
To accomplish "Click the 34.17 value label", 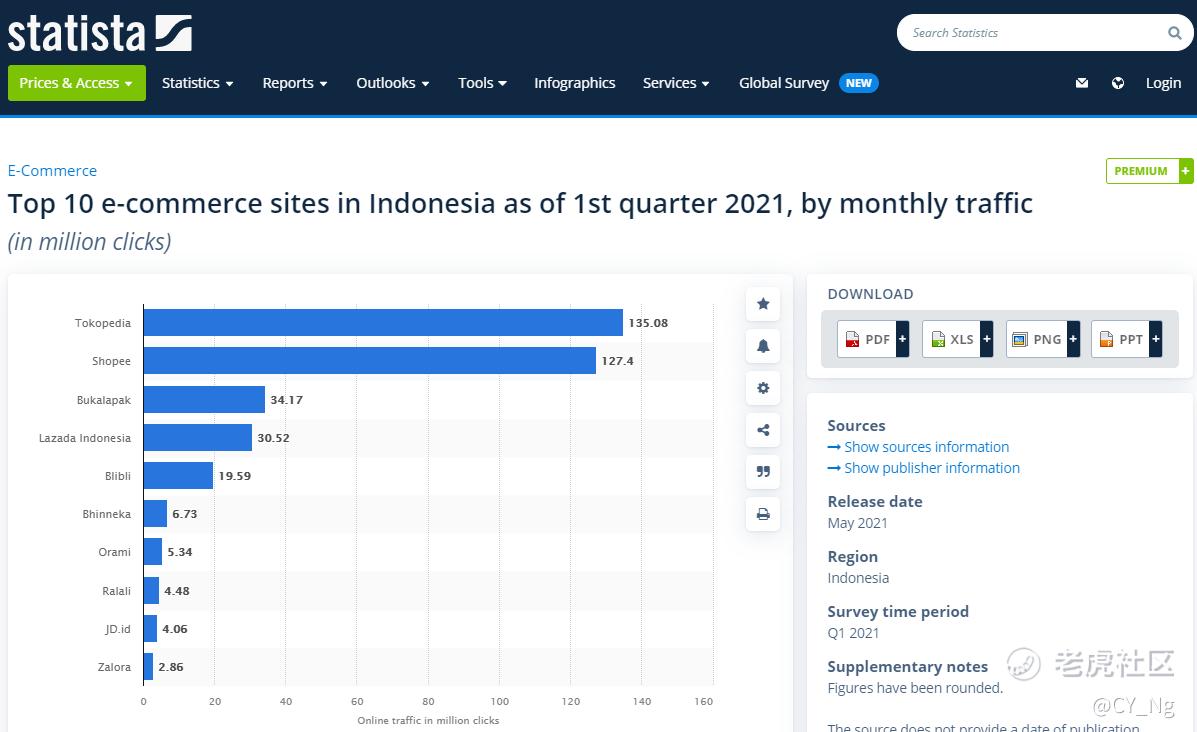I will point(286,400).
